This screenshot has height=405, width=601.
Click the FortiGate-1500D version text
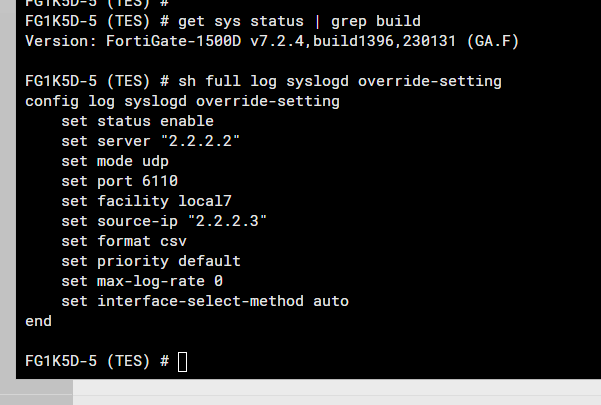[228, 41]
